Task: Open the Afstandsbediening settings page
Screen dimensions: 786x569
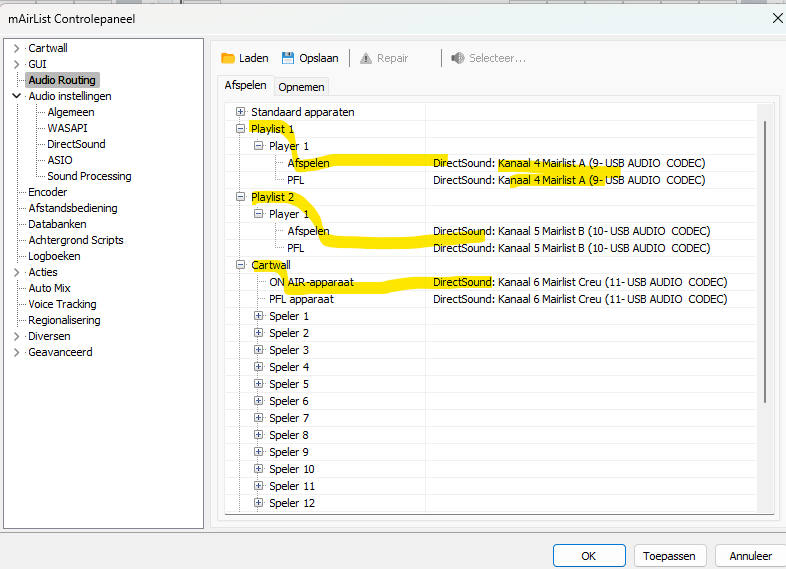Action: tap(73, 208)
